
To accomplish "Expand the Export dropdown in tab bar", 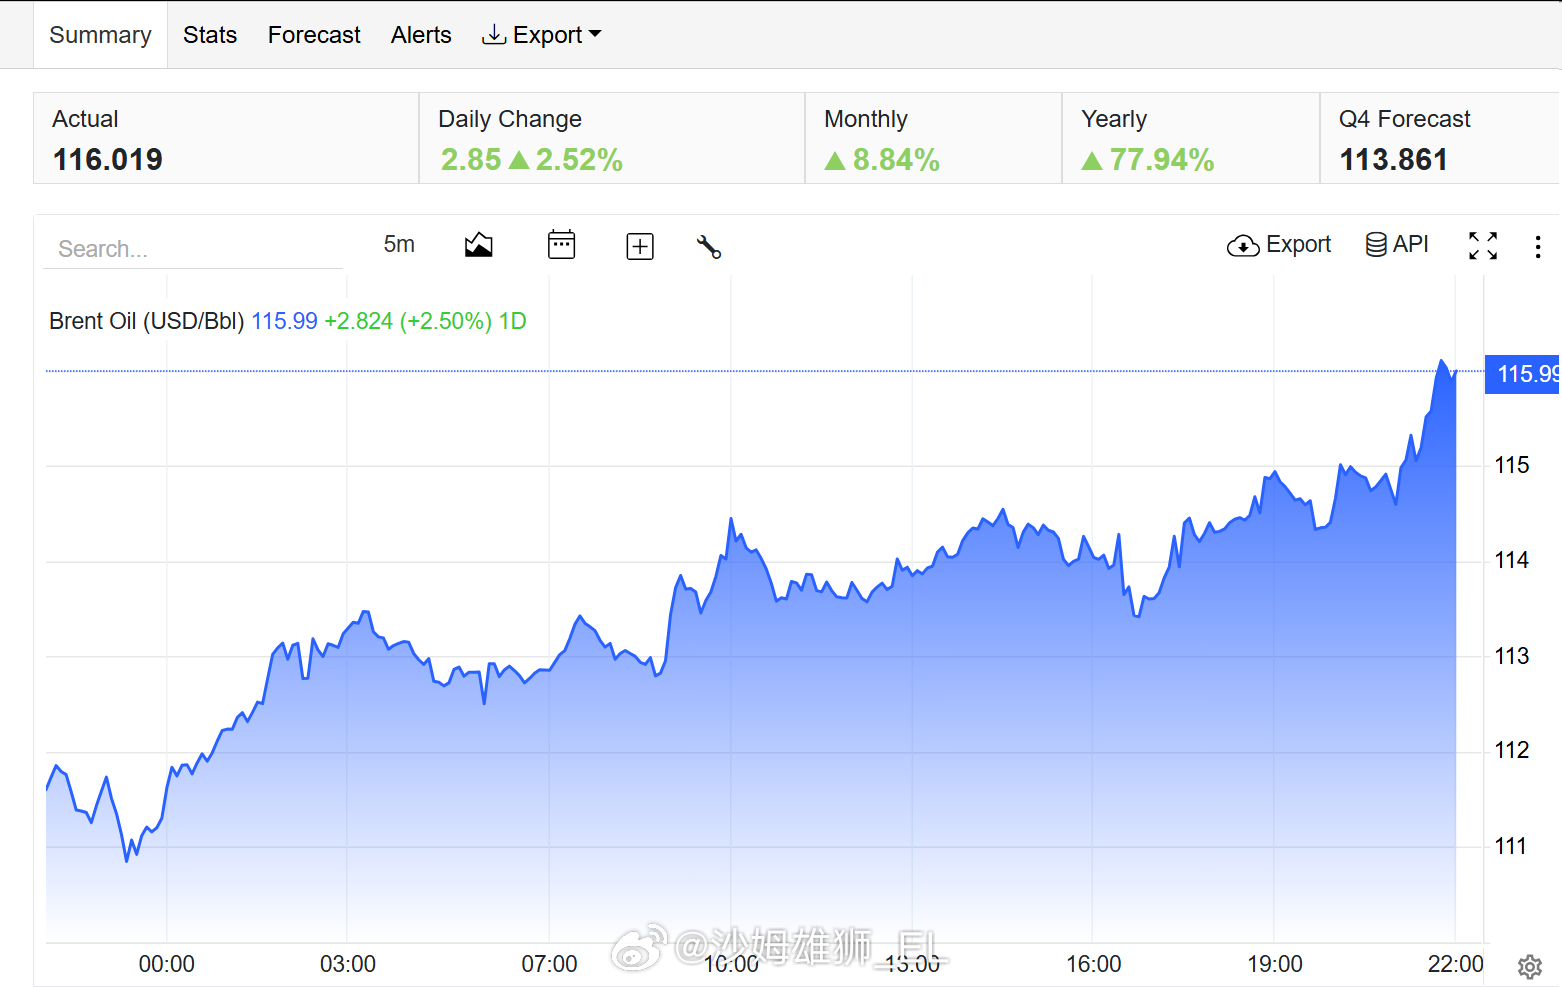I will coord(542,35).
